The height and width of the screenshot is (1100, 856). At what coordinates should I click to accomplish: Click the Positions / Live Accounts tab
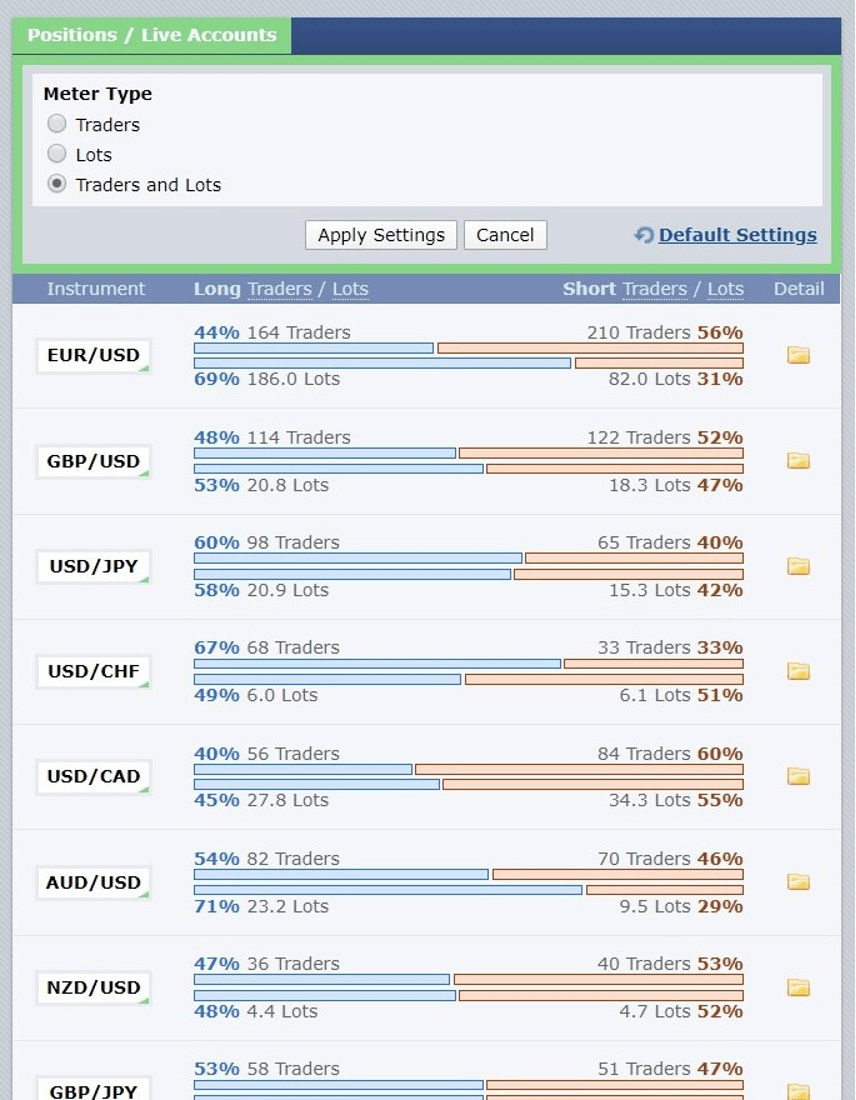click(152, 35)
